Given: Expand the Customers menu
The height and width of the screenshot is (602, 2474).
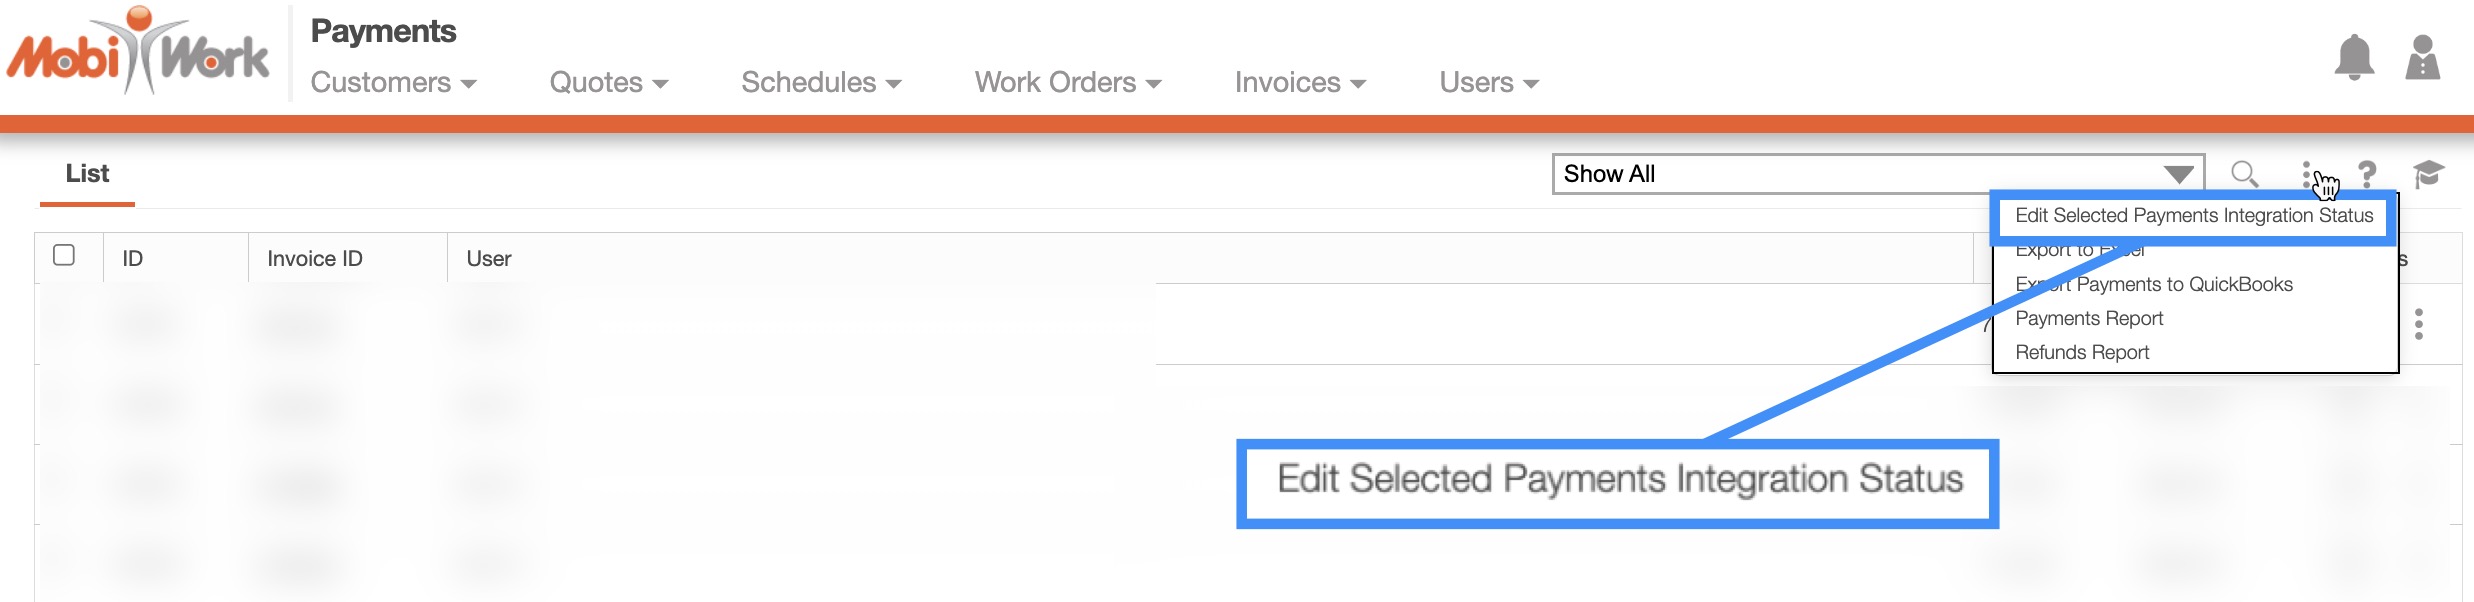Looking at the screenshot, I should (393, 83).
